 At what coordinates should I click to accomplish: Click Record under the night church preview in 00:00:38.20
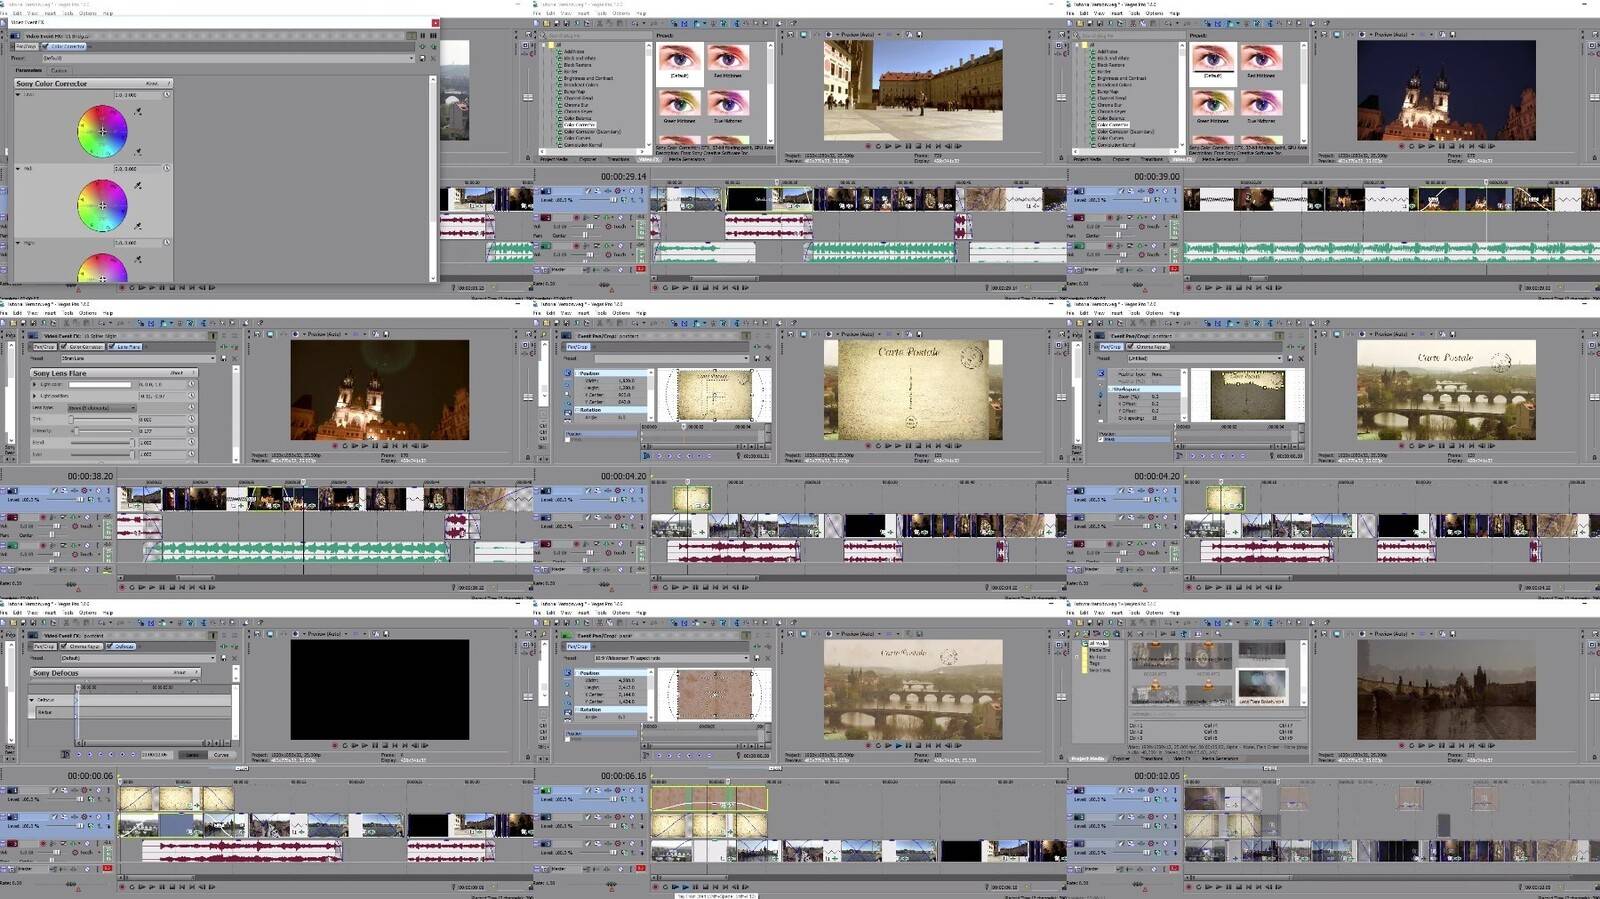pyautogui.click(x=335, y=446)
